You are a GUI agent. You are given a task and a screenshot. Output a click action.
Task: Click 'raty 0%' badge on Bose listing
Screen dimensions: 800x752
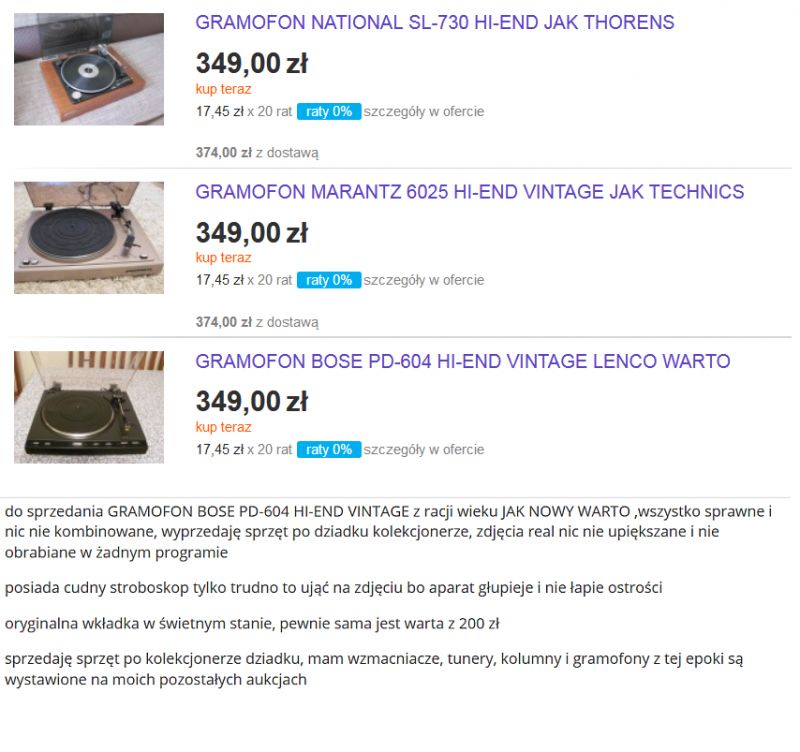329,449
